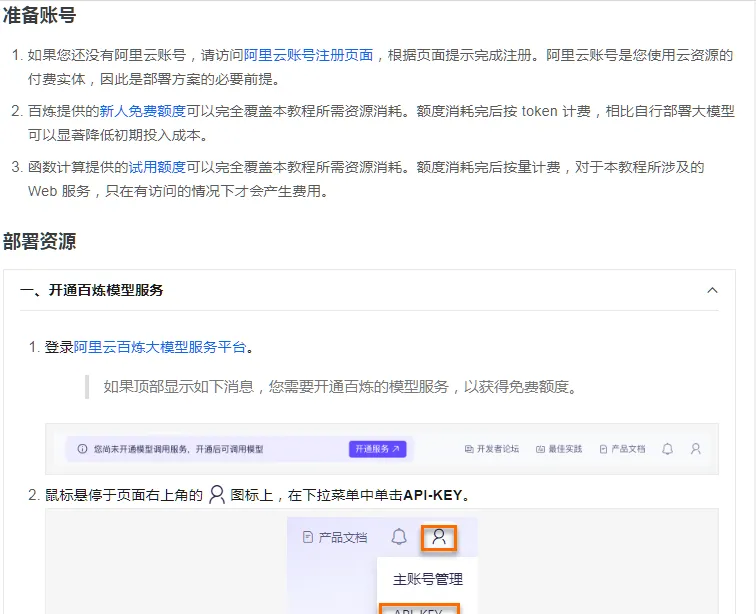Click the info icon before 您尚未开通模型调用服务
The image size is (756, 614).
pos(82,449)
